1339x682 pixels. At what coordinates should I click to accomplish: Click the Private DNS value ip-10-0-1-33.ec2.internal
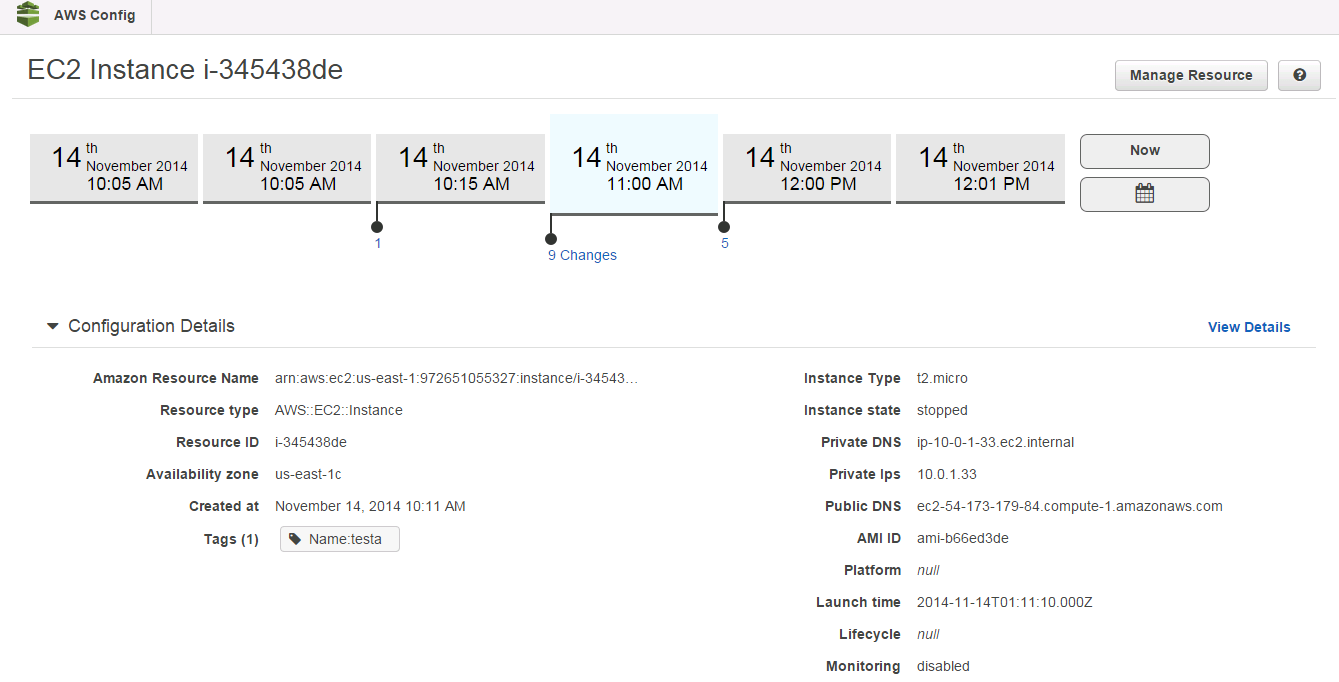coord(996,442)
